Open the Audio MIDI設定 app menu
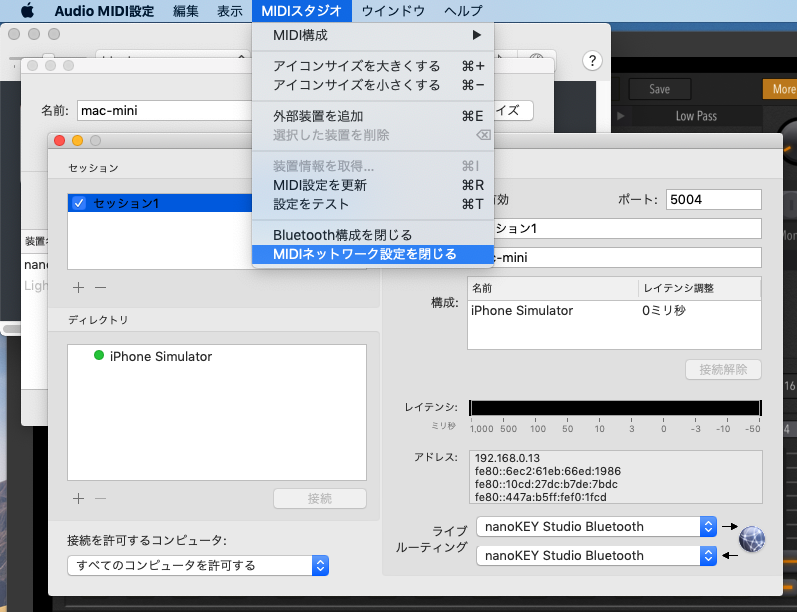 point(104,11)
